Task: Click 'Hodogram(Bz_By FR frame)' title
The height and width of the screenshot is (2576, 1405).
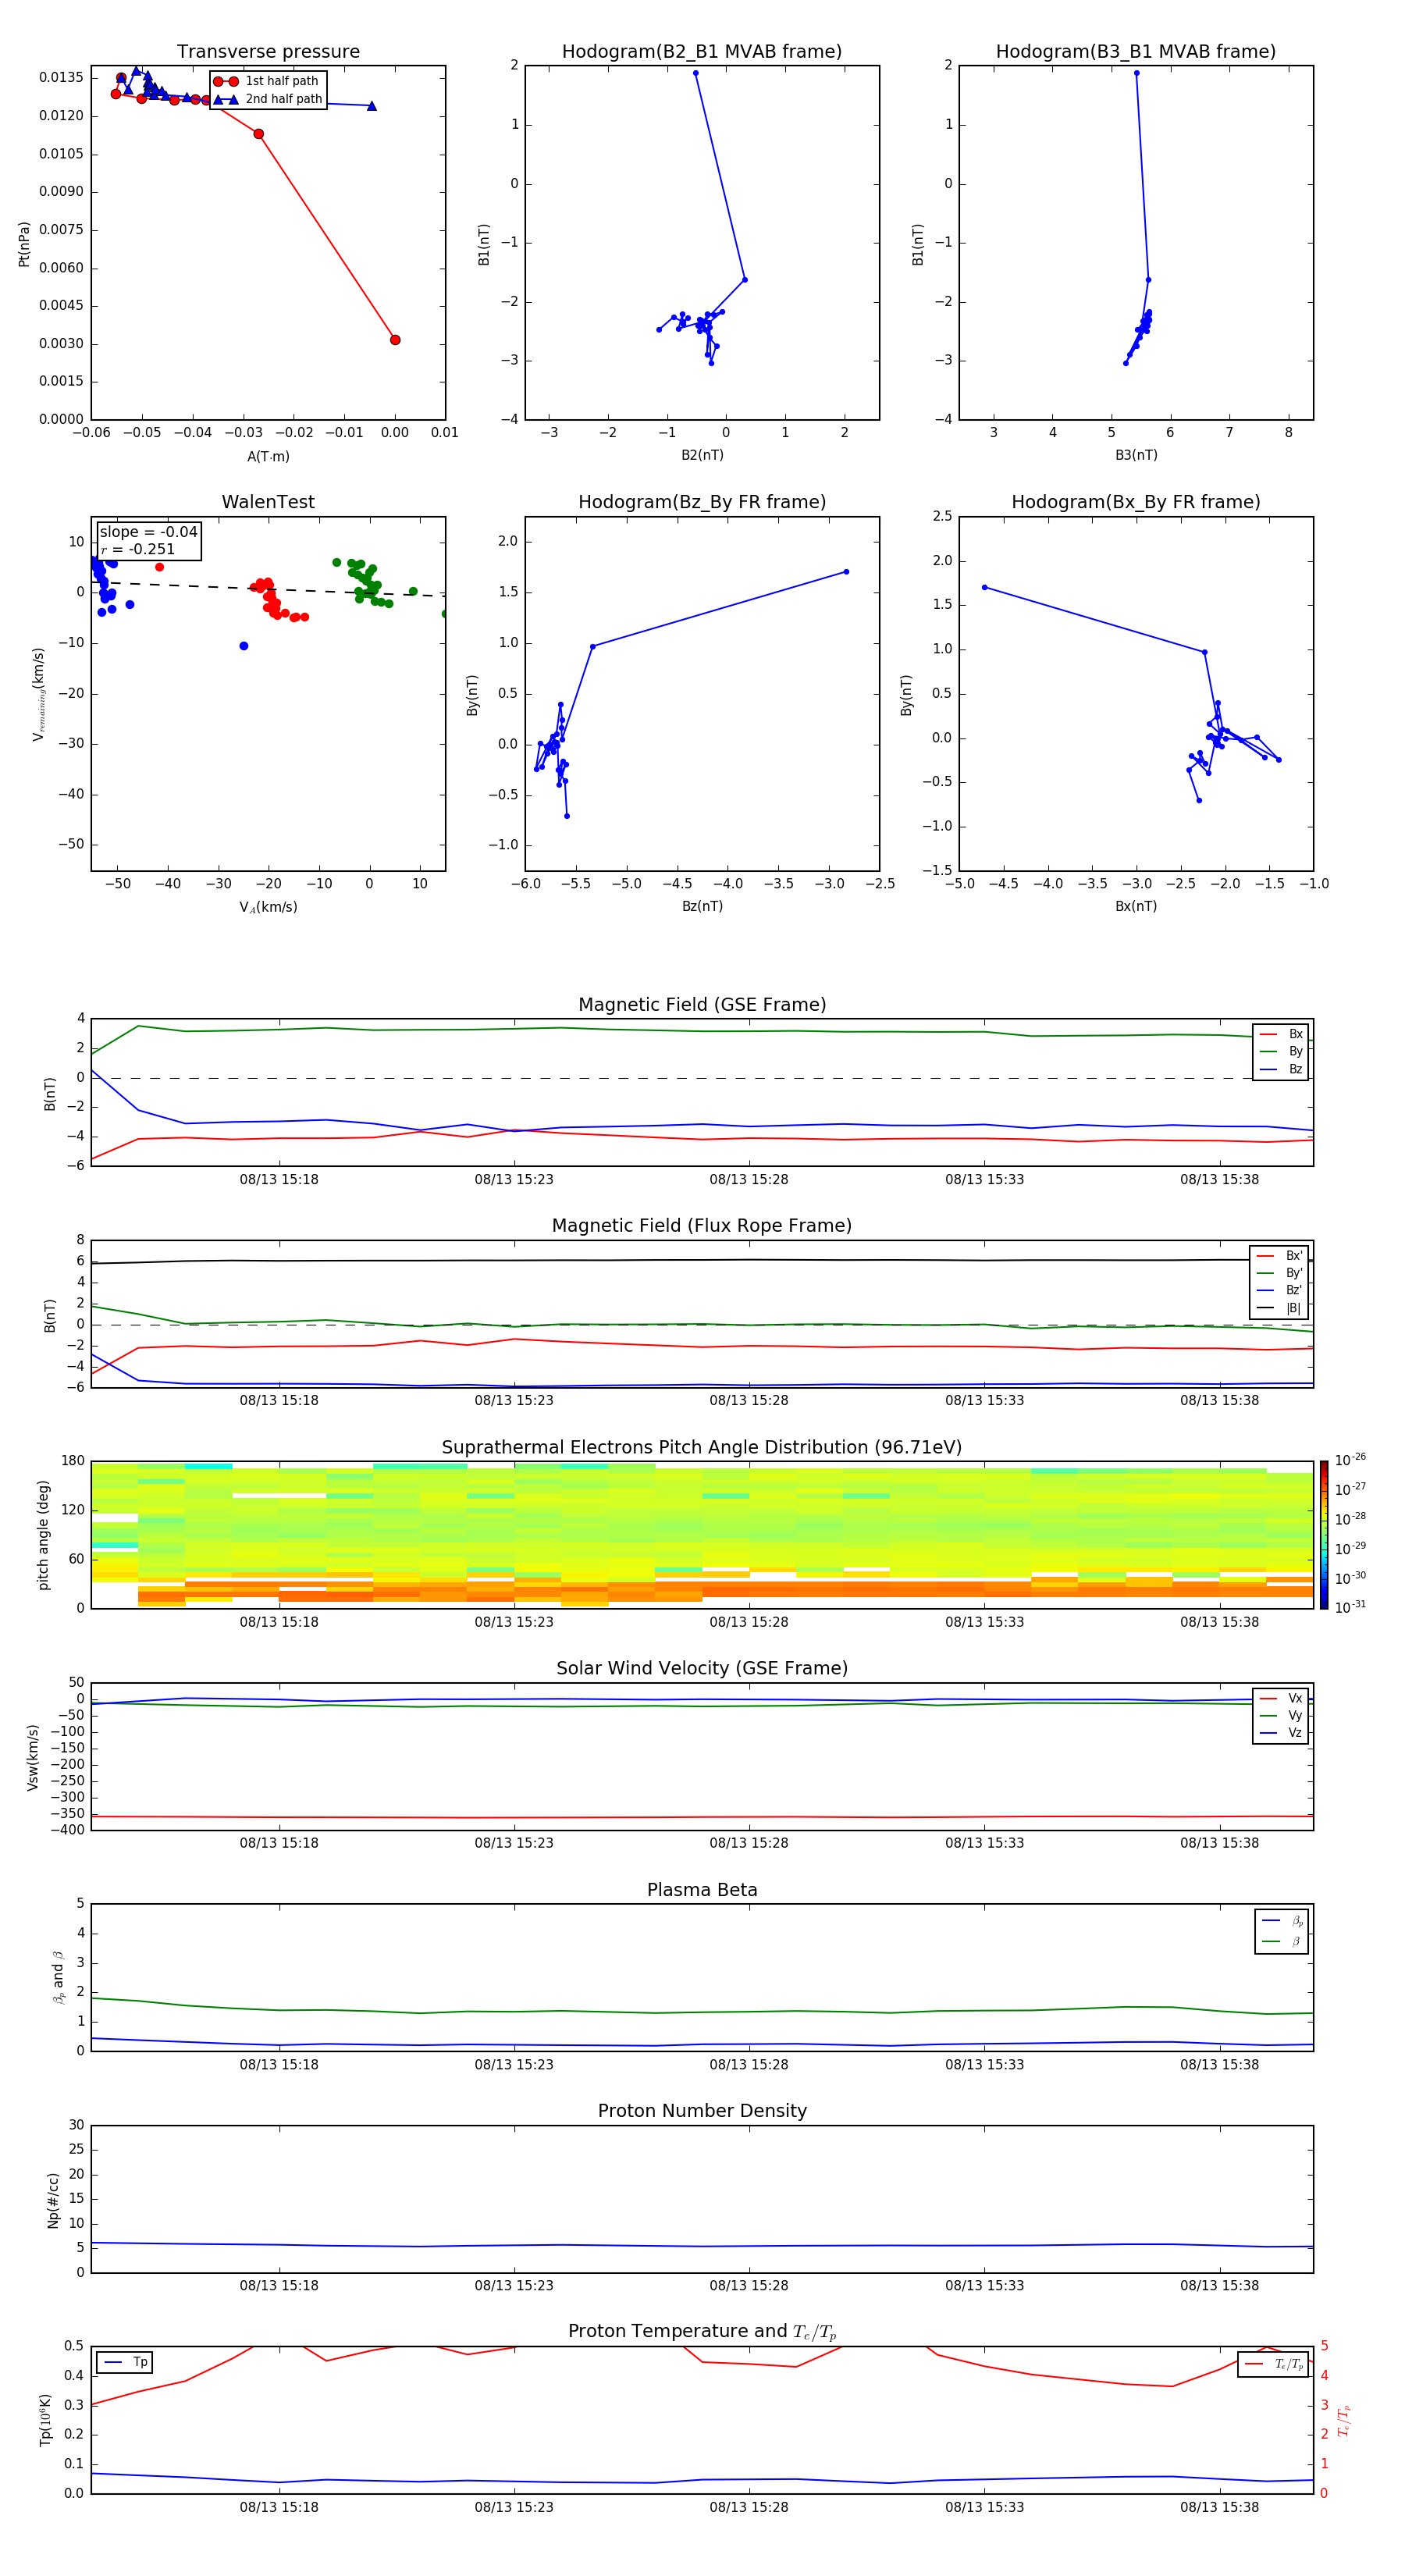Action: point(702,502)
